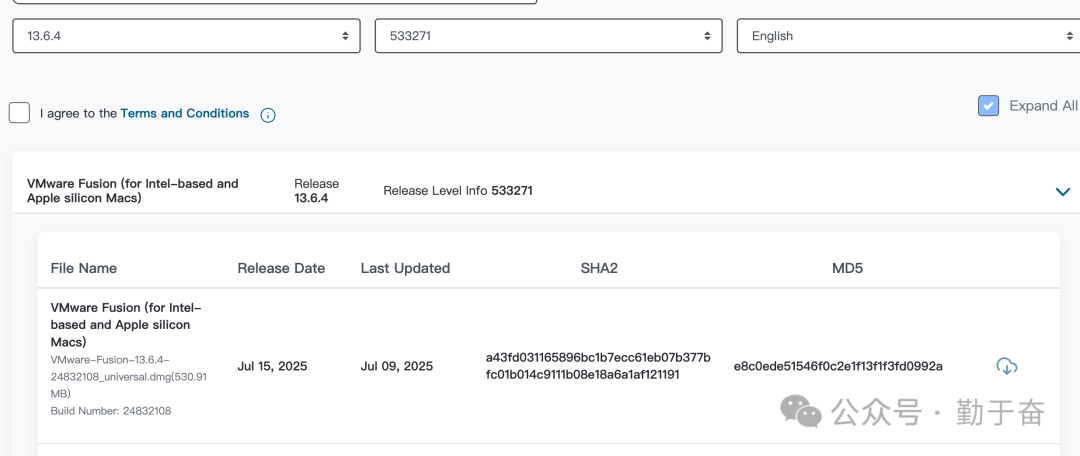Click the File Name column header
Image resolution: width=1080 pixels, height=456 pixels.
click(84, 268)
